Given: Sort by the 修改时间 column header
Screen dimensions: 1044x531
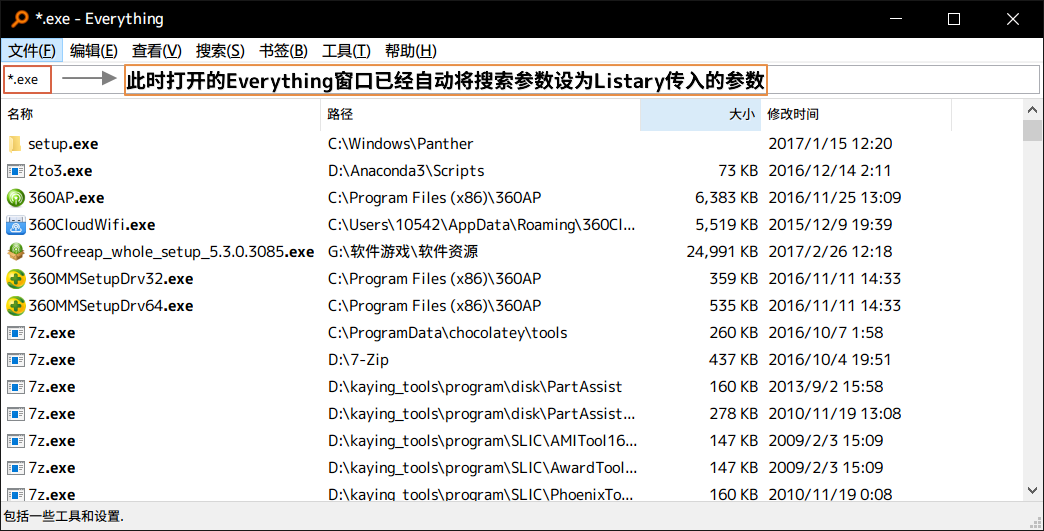Looking at the screenshot, I should point(856,114).
